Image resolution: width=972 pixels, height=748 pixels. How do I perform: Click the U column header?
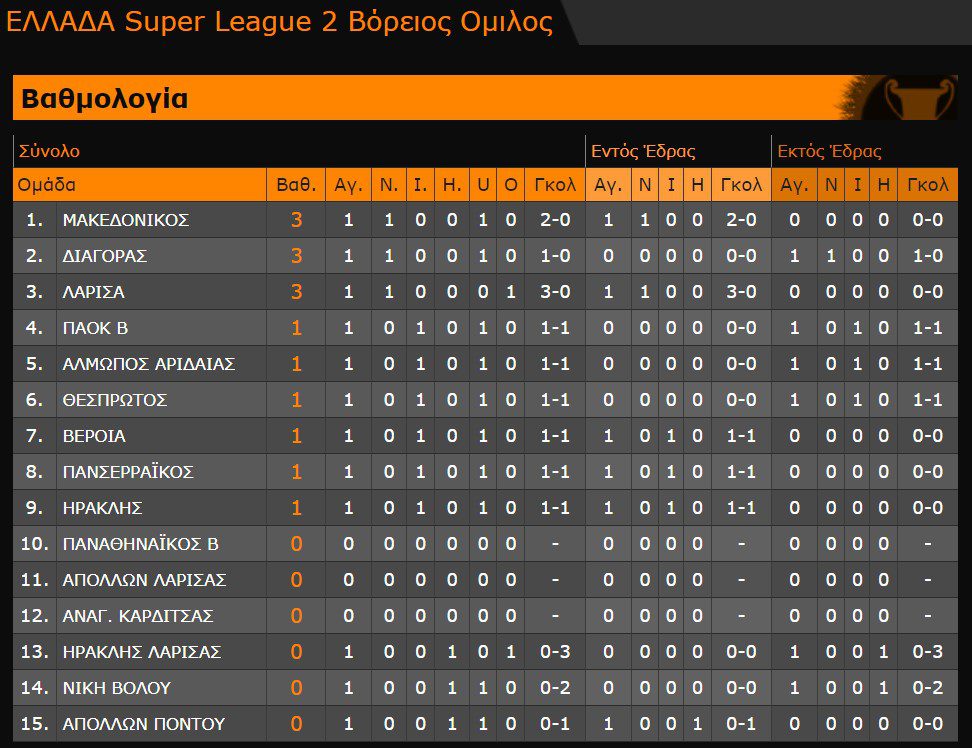(483, 185)
